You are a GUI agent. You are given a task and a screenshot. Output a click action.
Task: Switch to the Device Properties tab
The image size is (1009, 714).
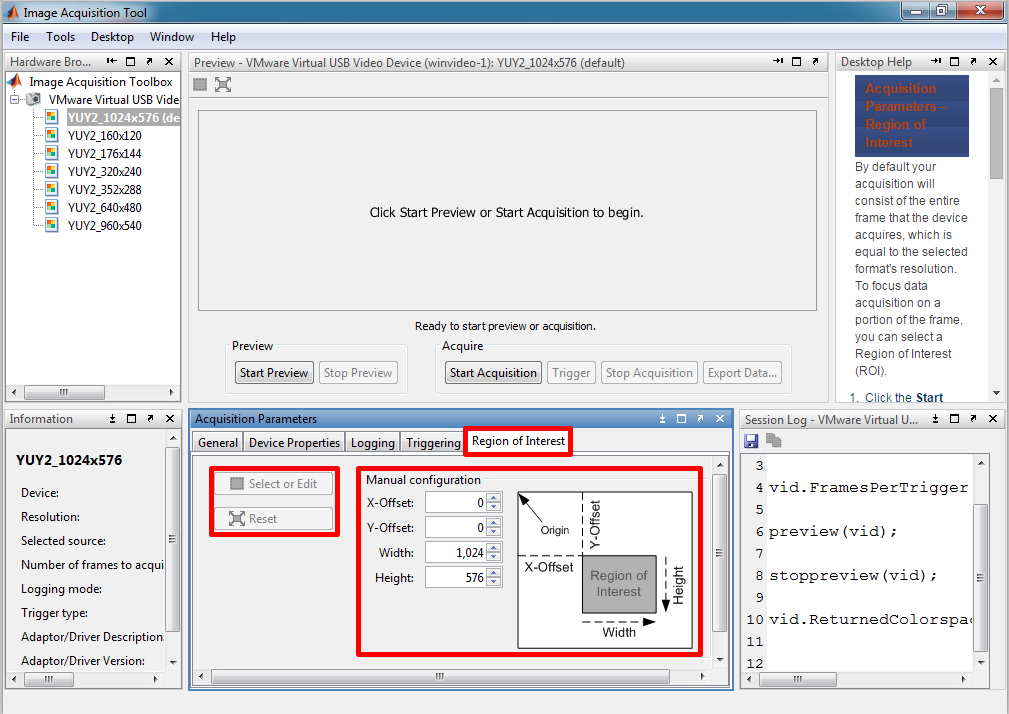tap(294, 443)
